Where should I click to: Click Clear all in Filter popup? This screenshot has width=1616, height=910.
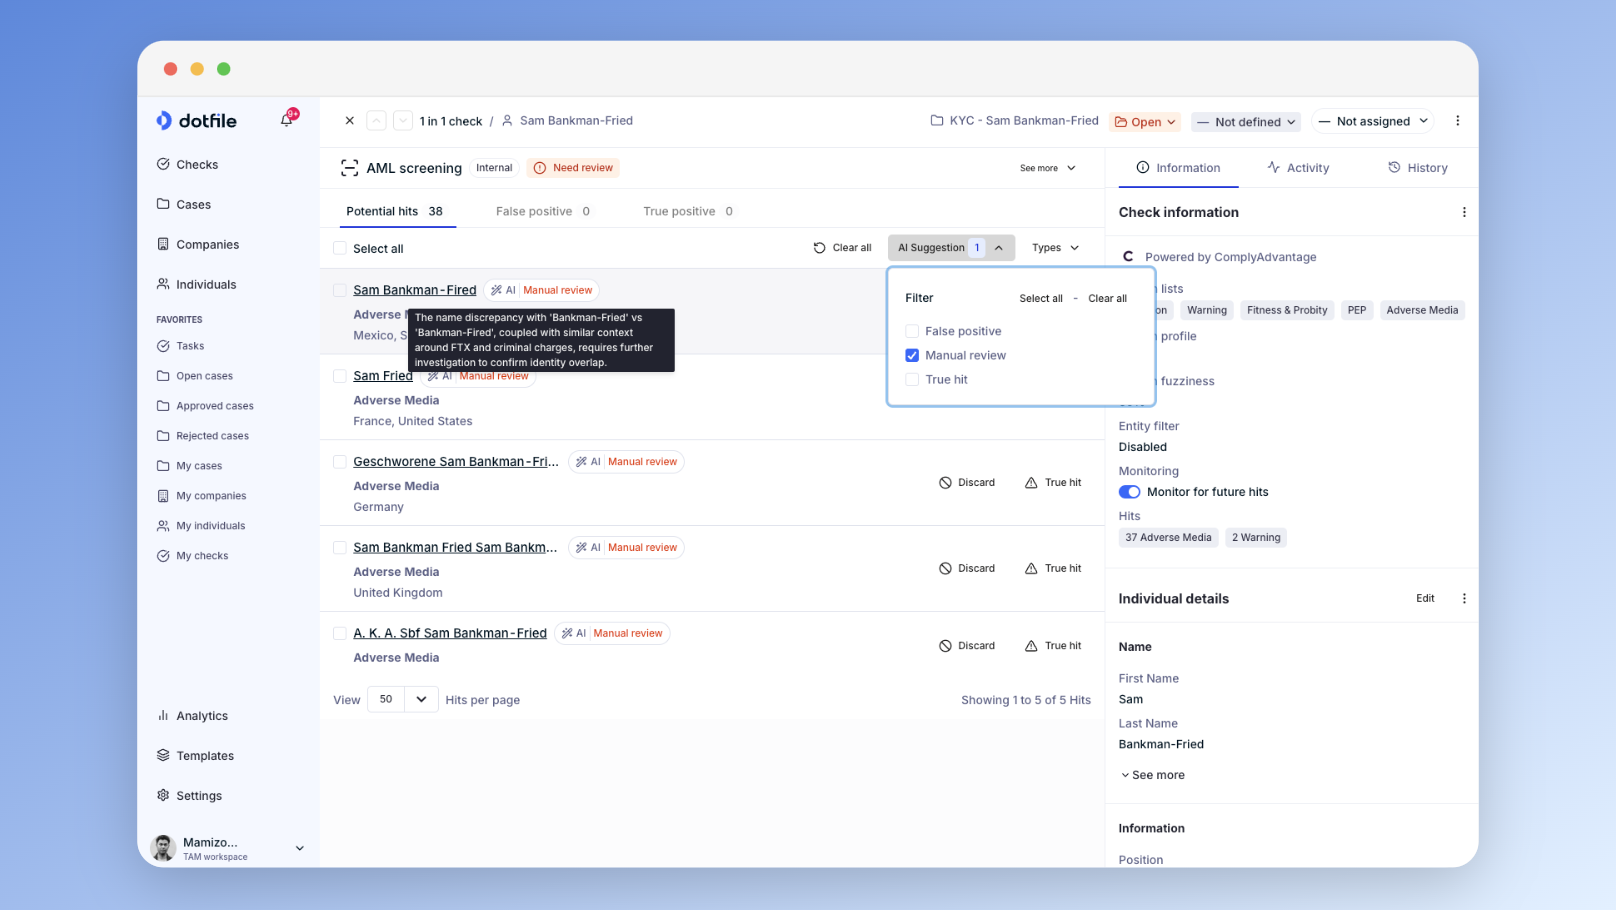pyautogui.click(x=1108, y=299)
